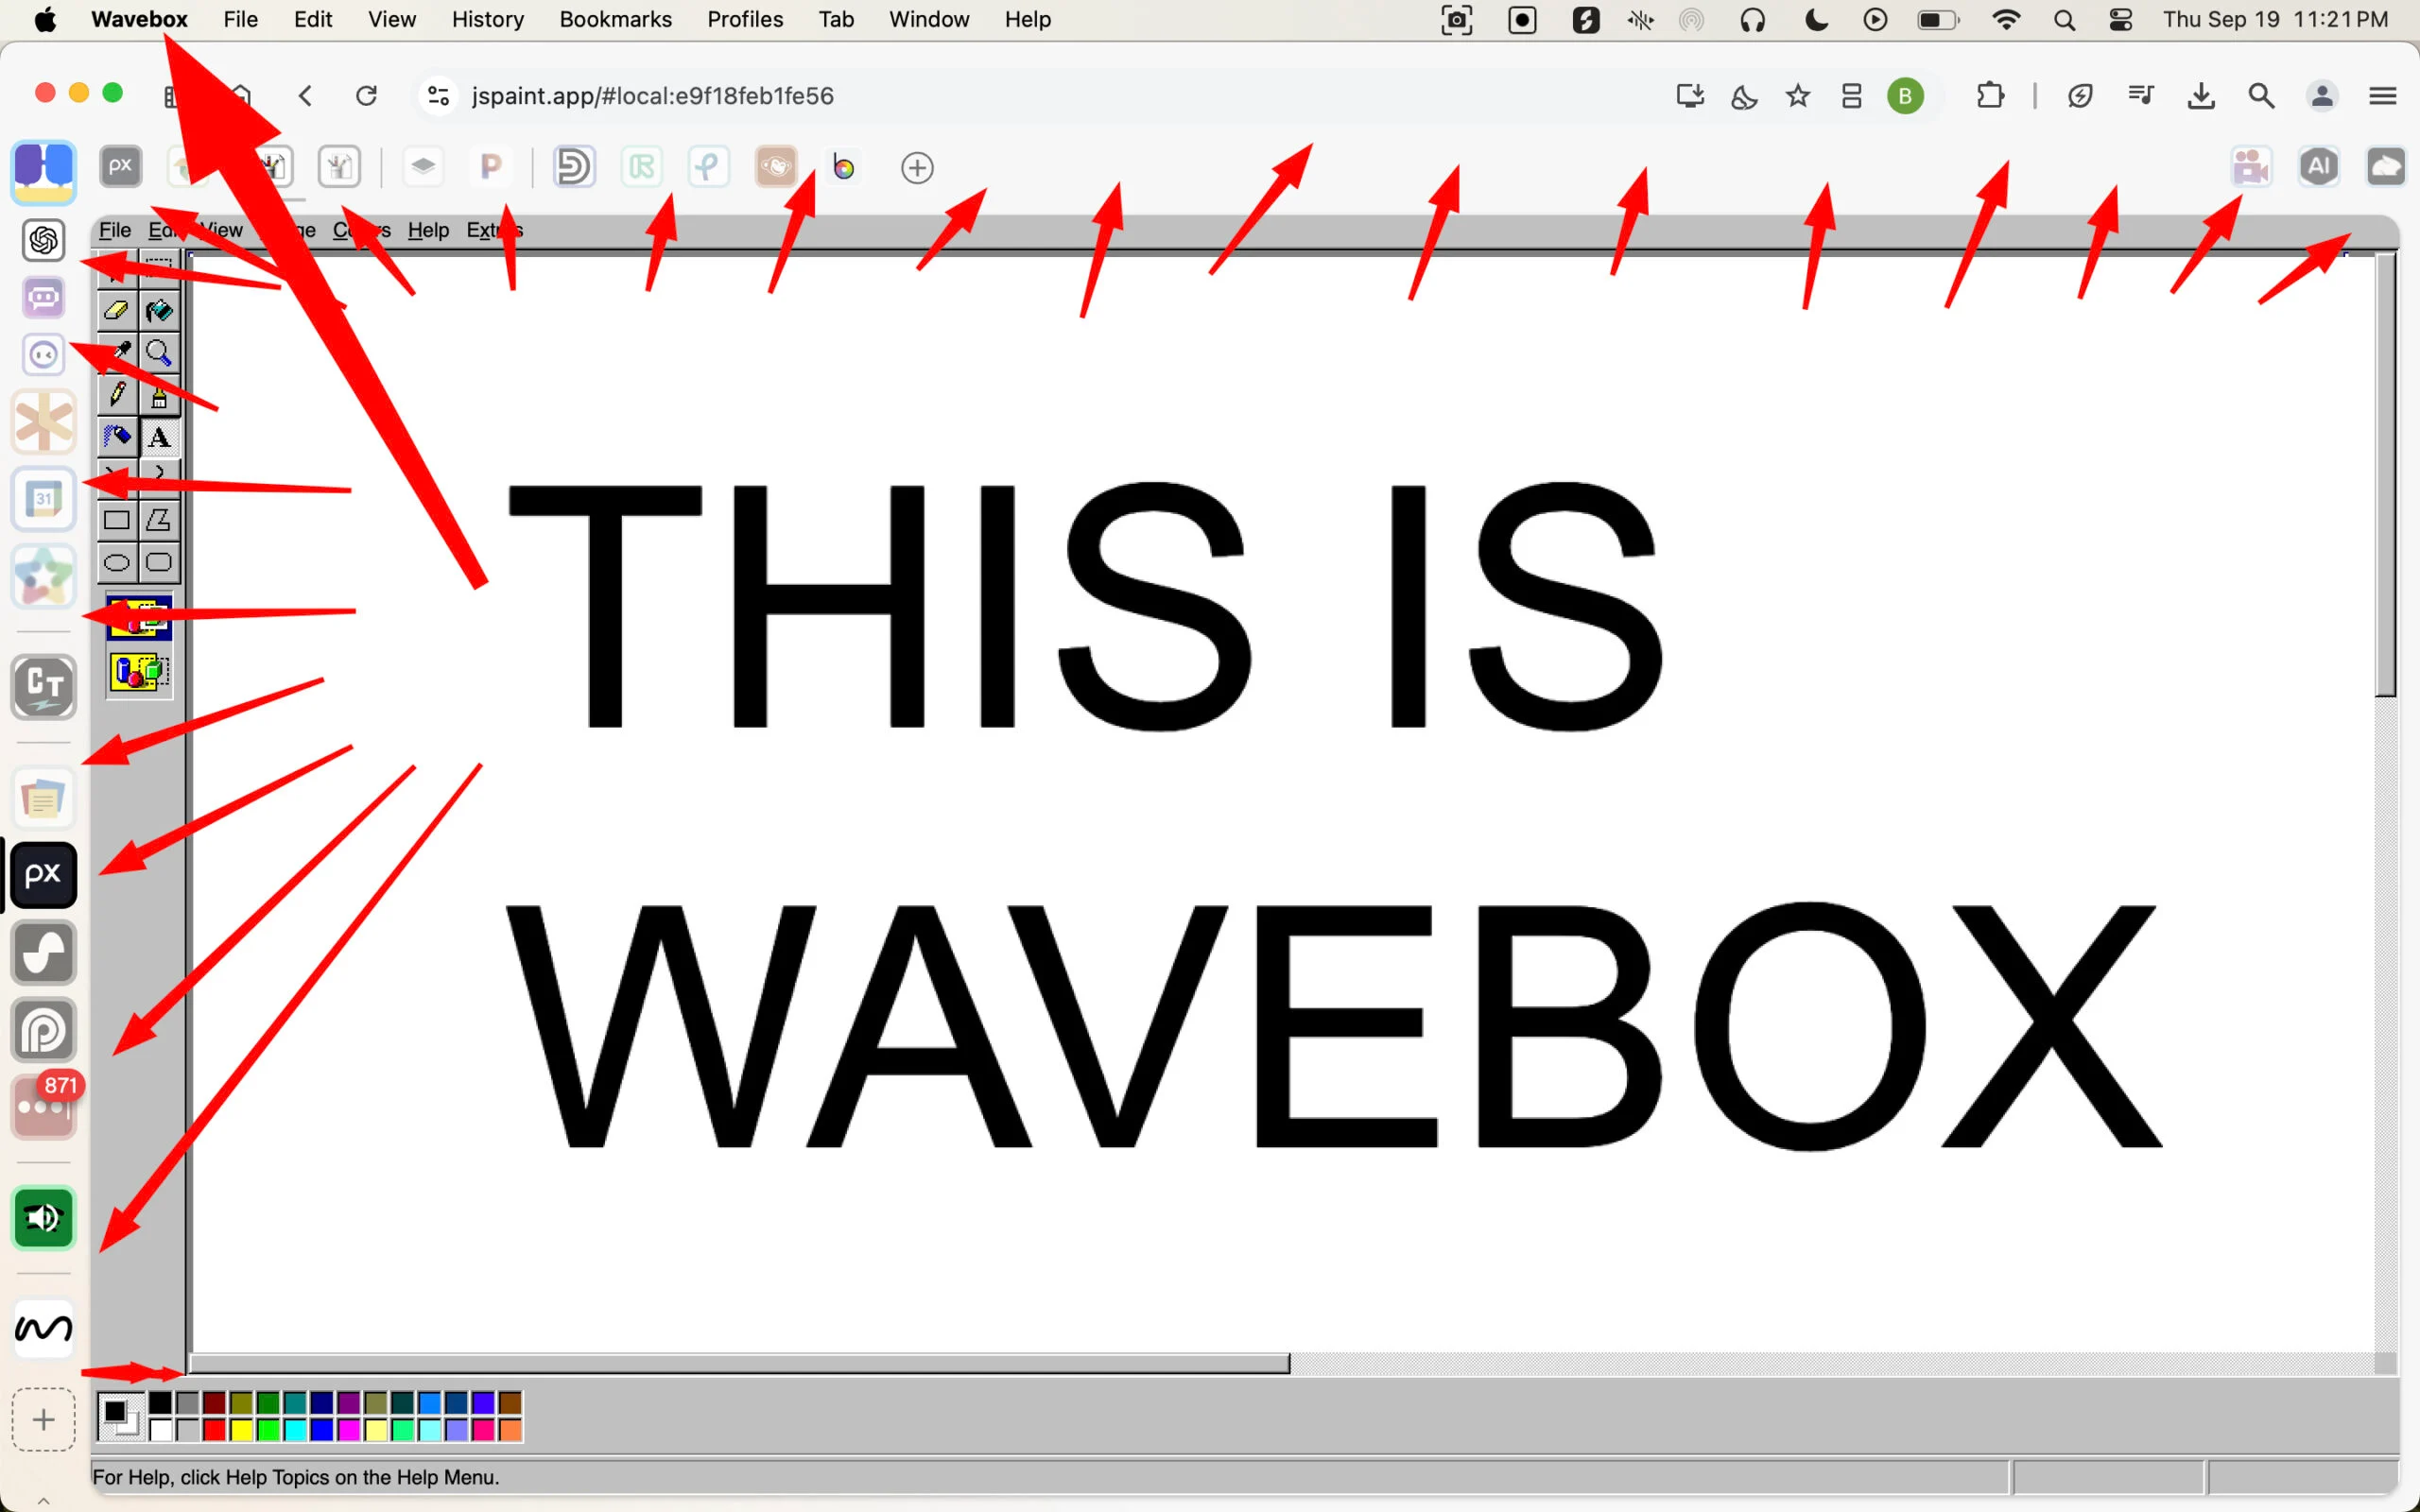The image size is (2420, 1512).
Task: Open the ChatGPT app in sidebar
Action: click(43, 240)
